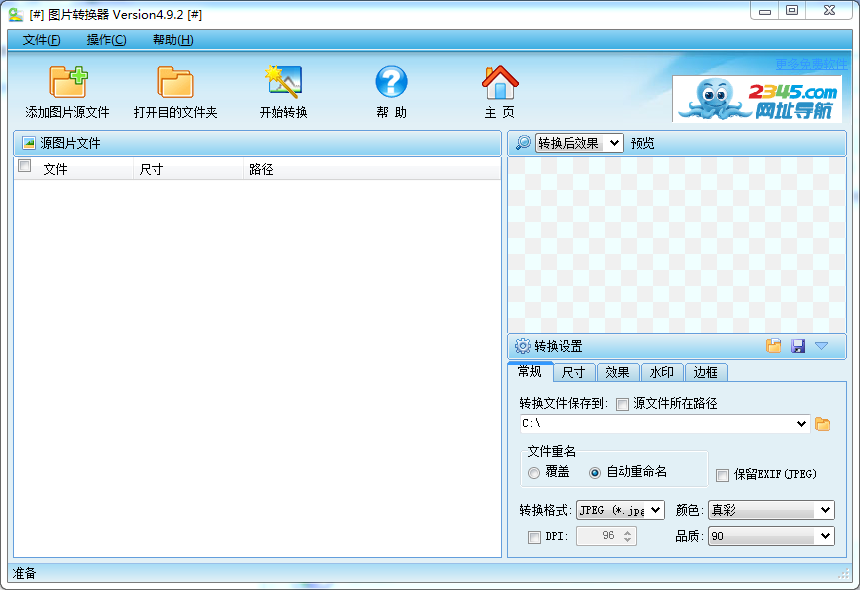Start conversion with the 开始转换 wand icon
Screen dimensions: 860x590
(x=283, y=82)
